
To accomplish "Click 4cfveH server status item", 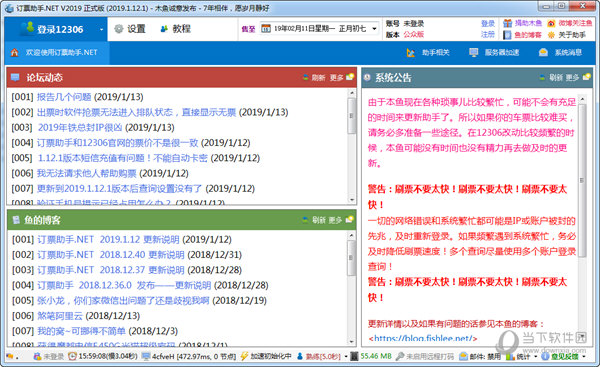I will pyautogui.click(x=189, y=356).
